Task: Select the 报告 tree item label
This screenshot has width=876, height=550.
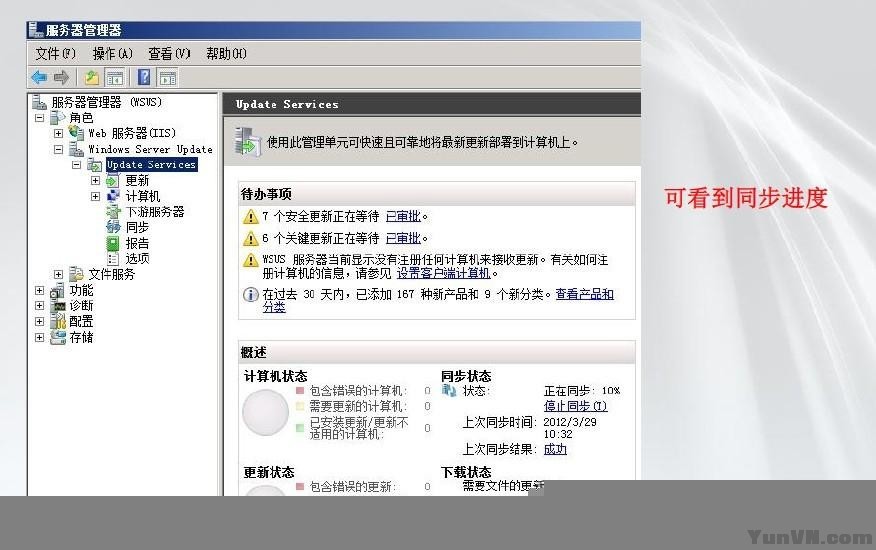Action: pos(137,243)
